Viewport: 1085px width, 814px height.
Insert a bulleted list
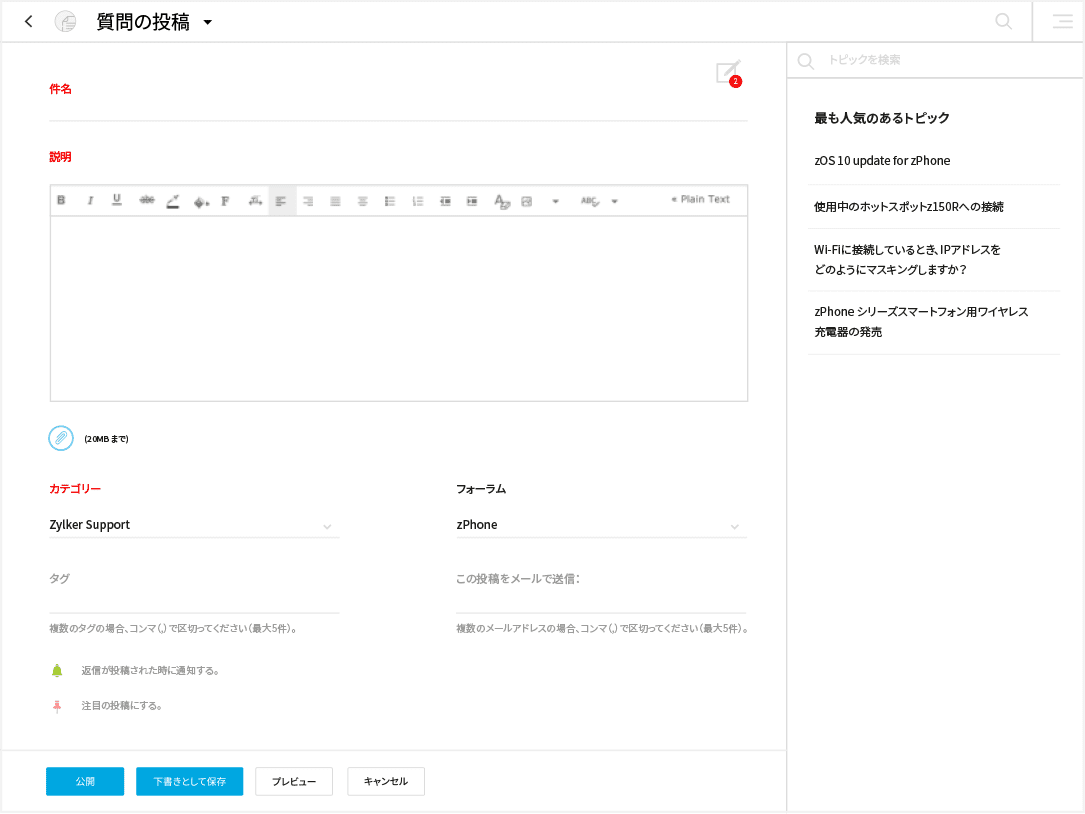click(390, 201)
